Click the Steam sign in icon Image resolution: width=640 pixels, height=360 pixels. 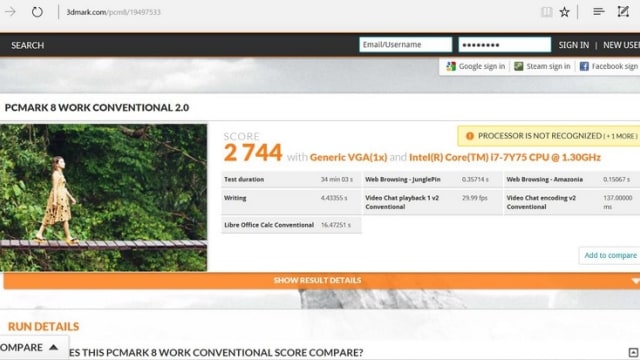pos(518,66)
